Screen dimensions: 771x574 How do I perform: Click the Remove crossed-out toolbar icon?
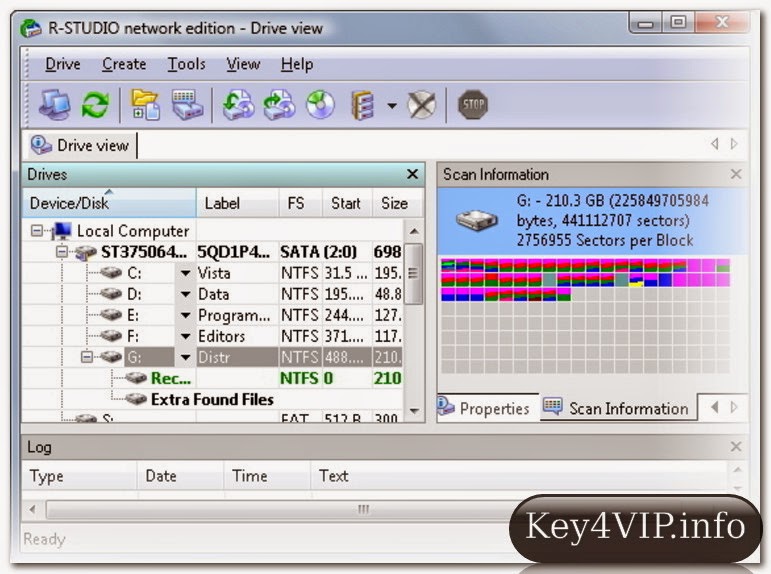click(x=422, y=105)
